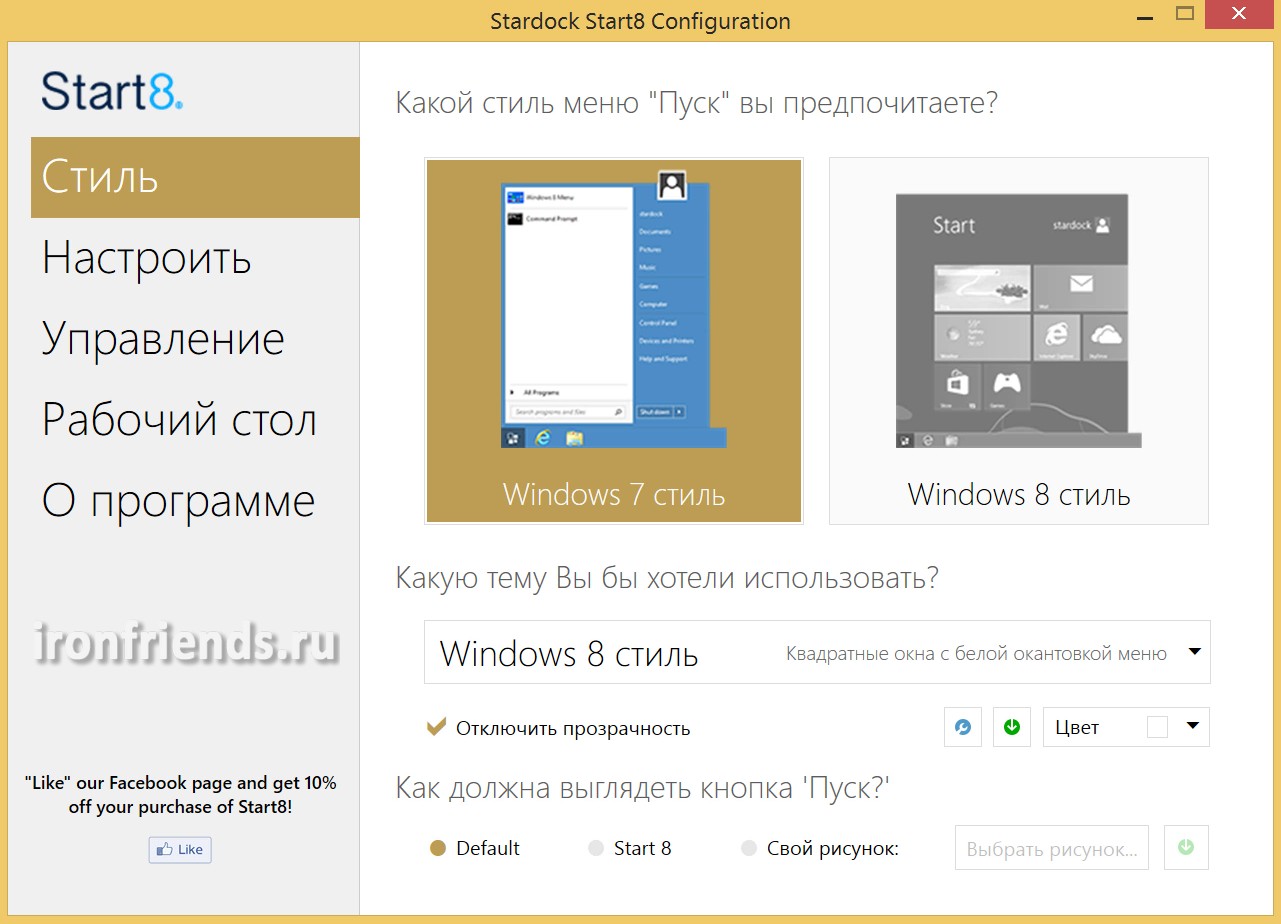Click the heading Какую тему Вы бы хотели использовать?
This screenshot has width=1281, height=924.
[x=667, y=578]
